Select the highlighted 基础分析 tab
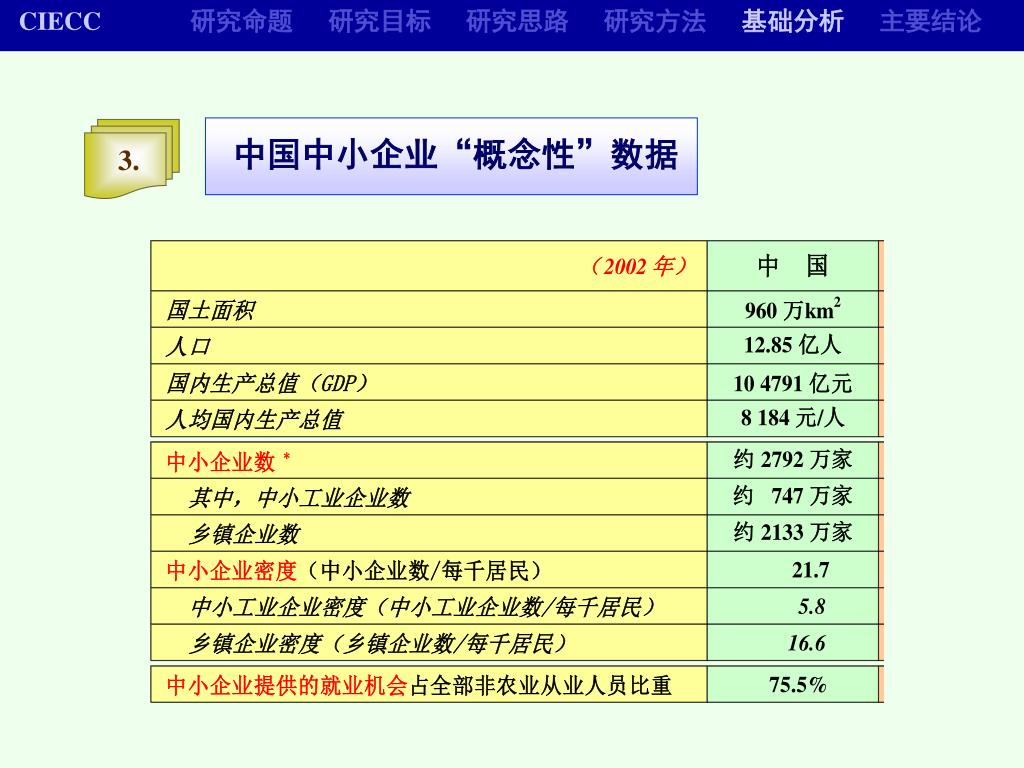The height and width of the screenshot is (768, 1024). pos(793,22)
